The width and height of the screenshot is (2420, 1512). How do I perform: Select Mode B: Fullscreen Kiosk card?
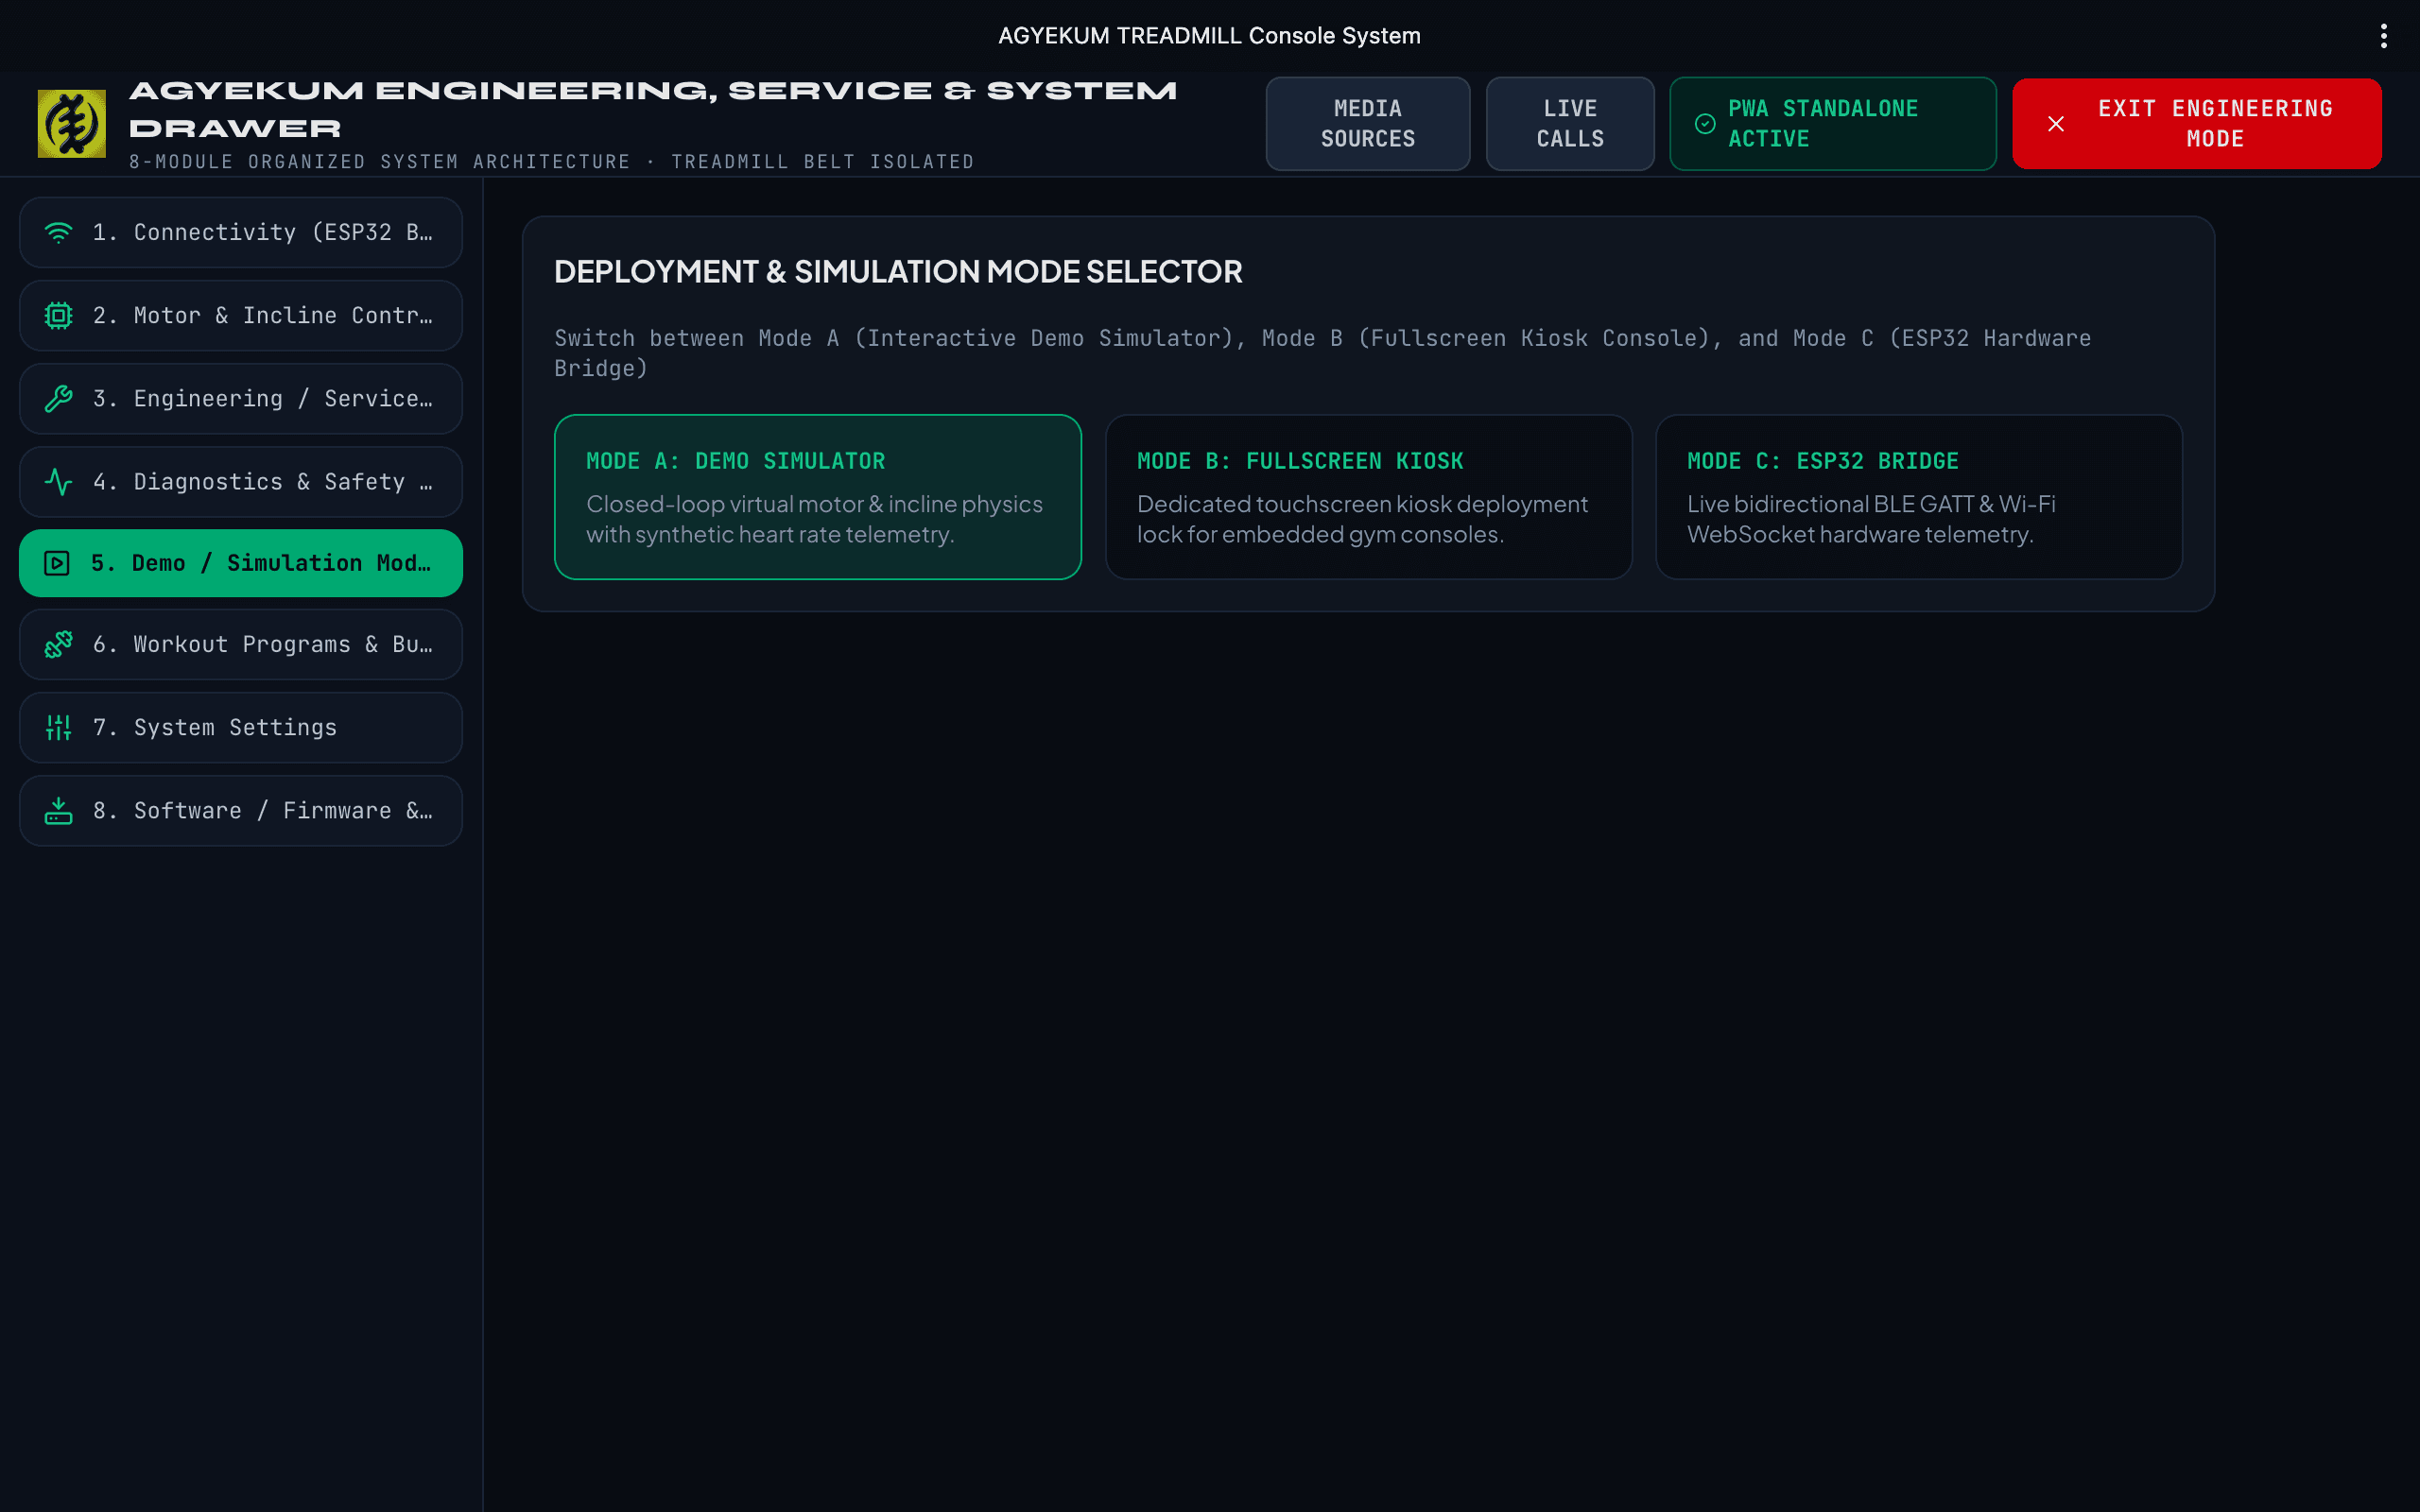(x=1368, y=497)
